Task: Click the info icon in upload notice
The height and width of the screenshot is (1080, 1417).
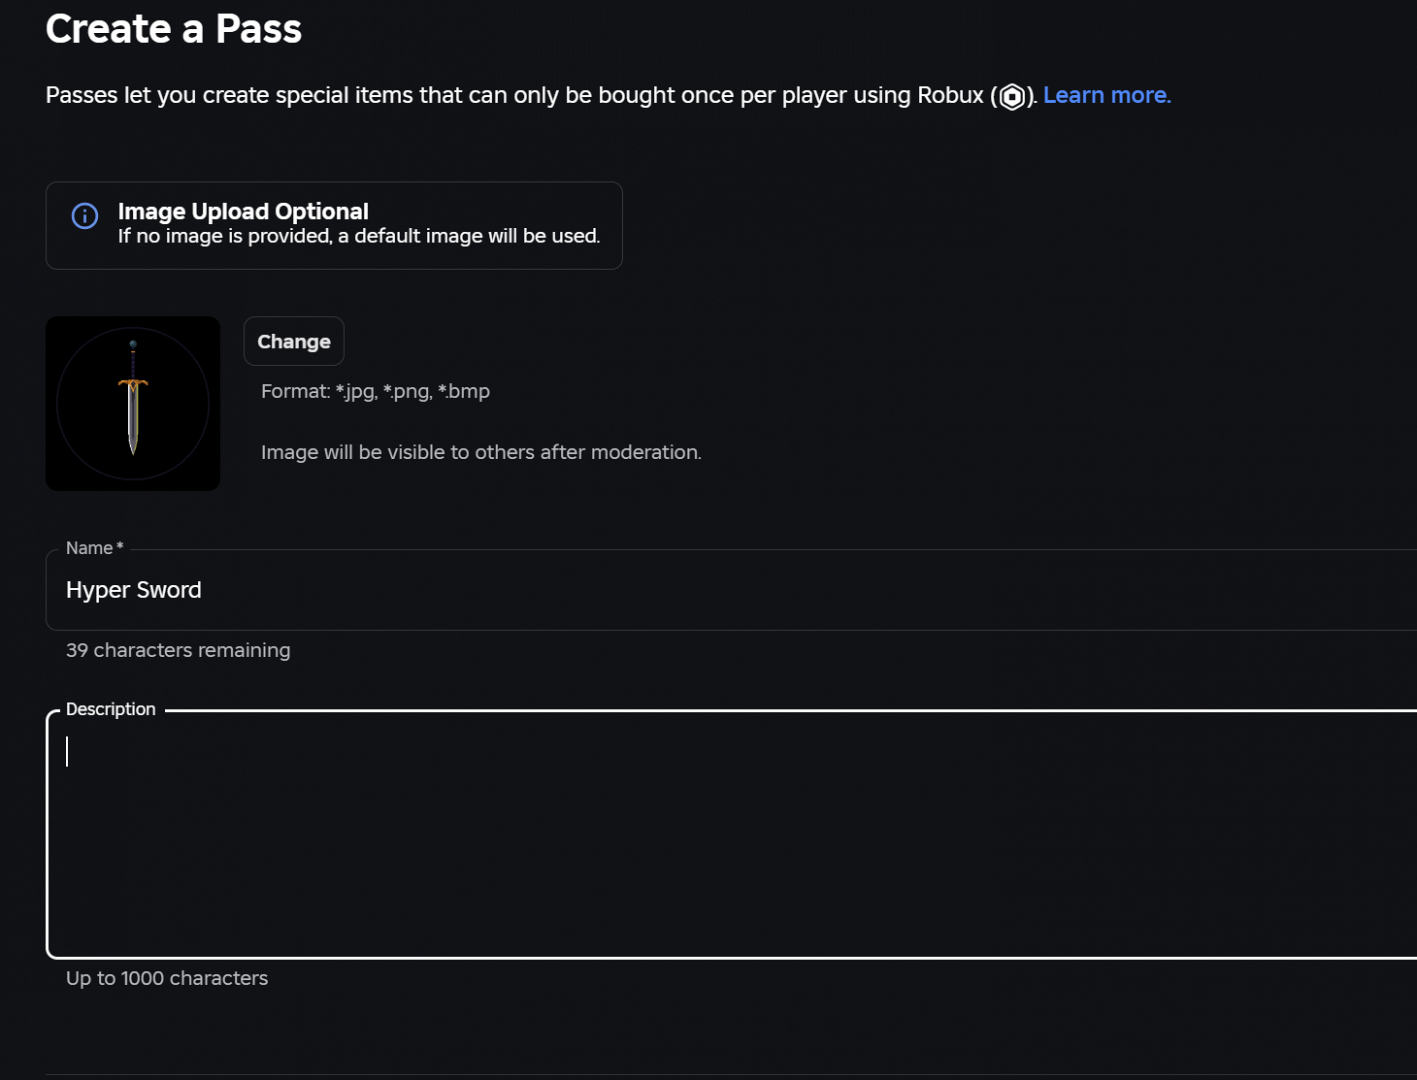Action: (85, 215)
